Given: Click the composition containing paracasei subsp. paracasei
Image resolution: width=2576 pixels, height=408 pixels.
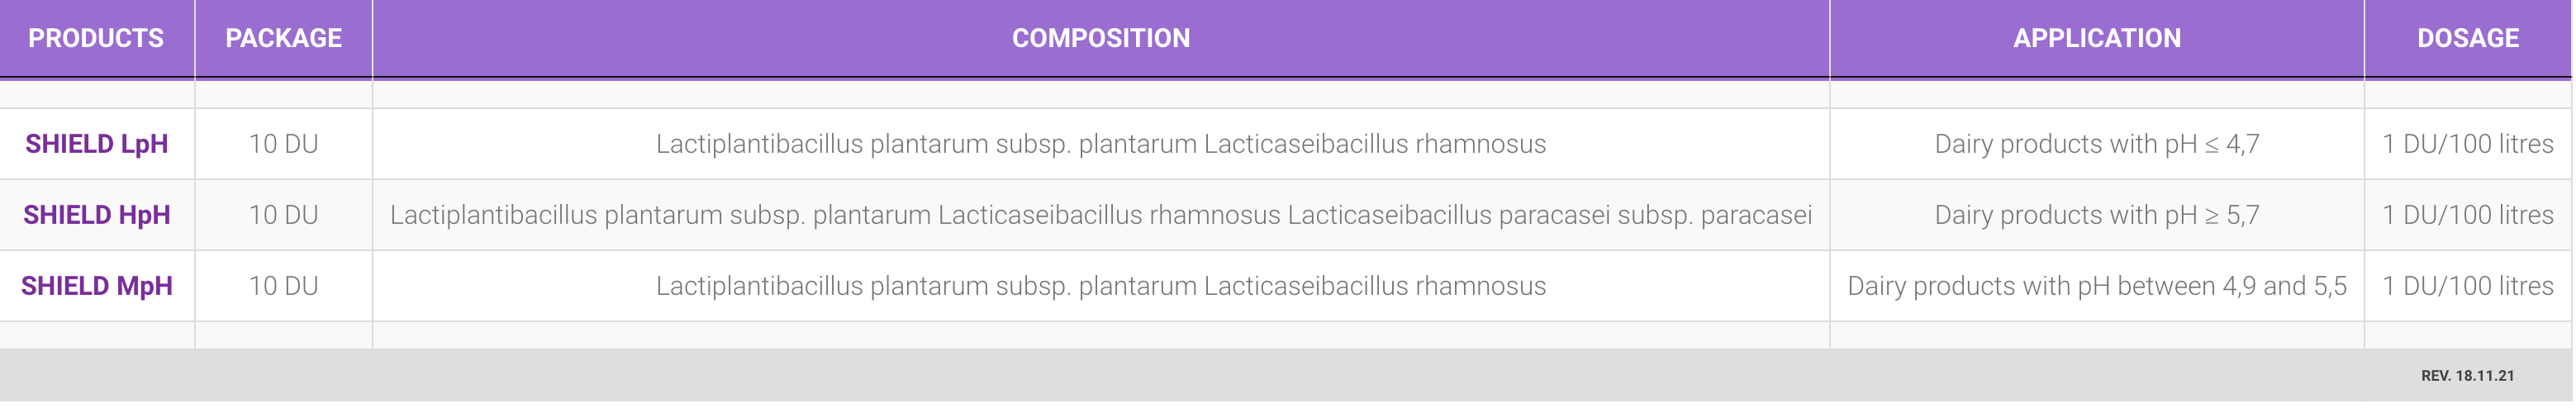Looking at the screenshot, I should (x=1101, y=215).
